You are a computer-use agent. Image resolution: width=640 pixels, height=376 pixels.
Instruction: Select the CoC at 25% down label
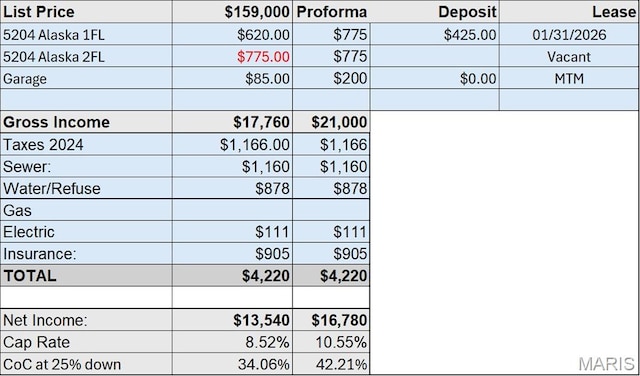[86, 364]
